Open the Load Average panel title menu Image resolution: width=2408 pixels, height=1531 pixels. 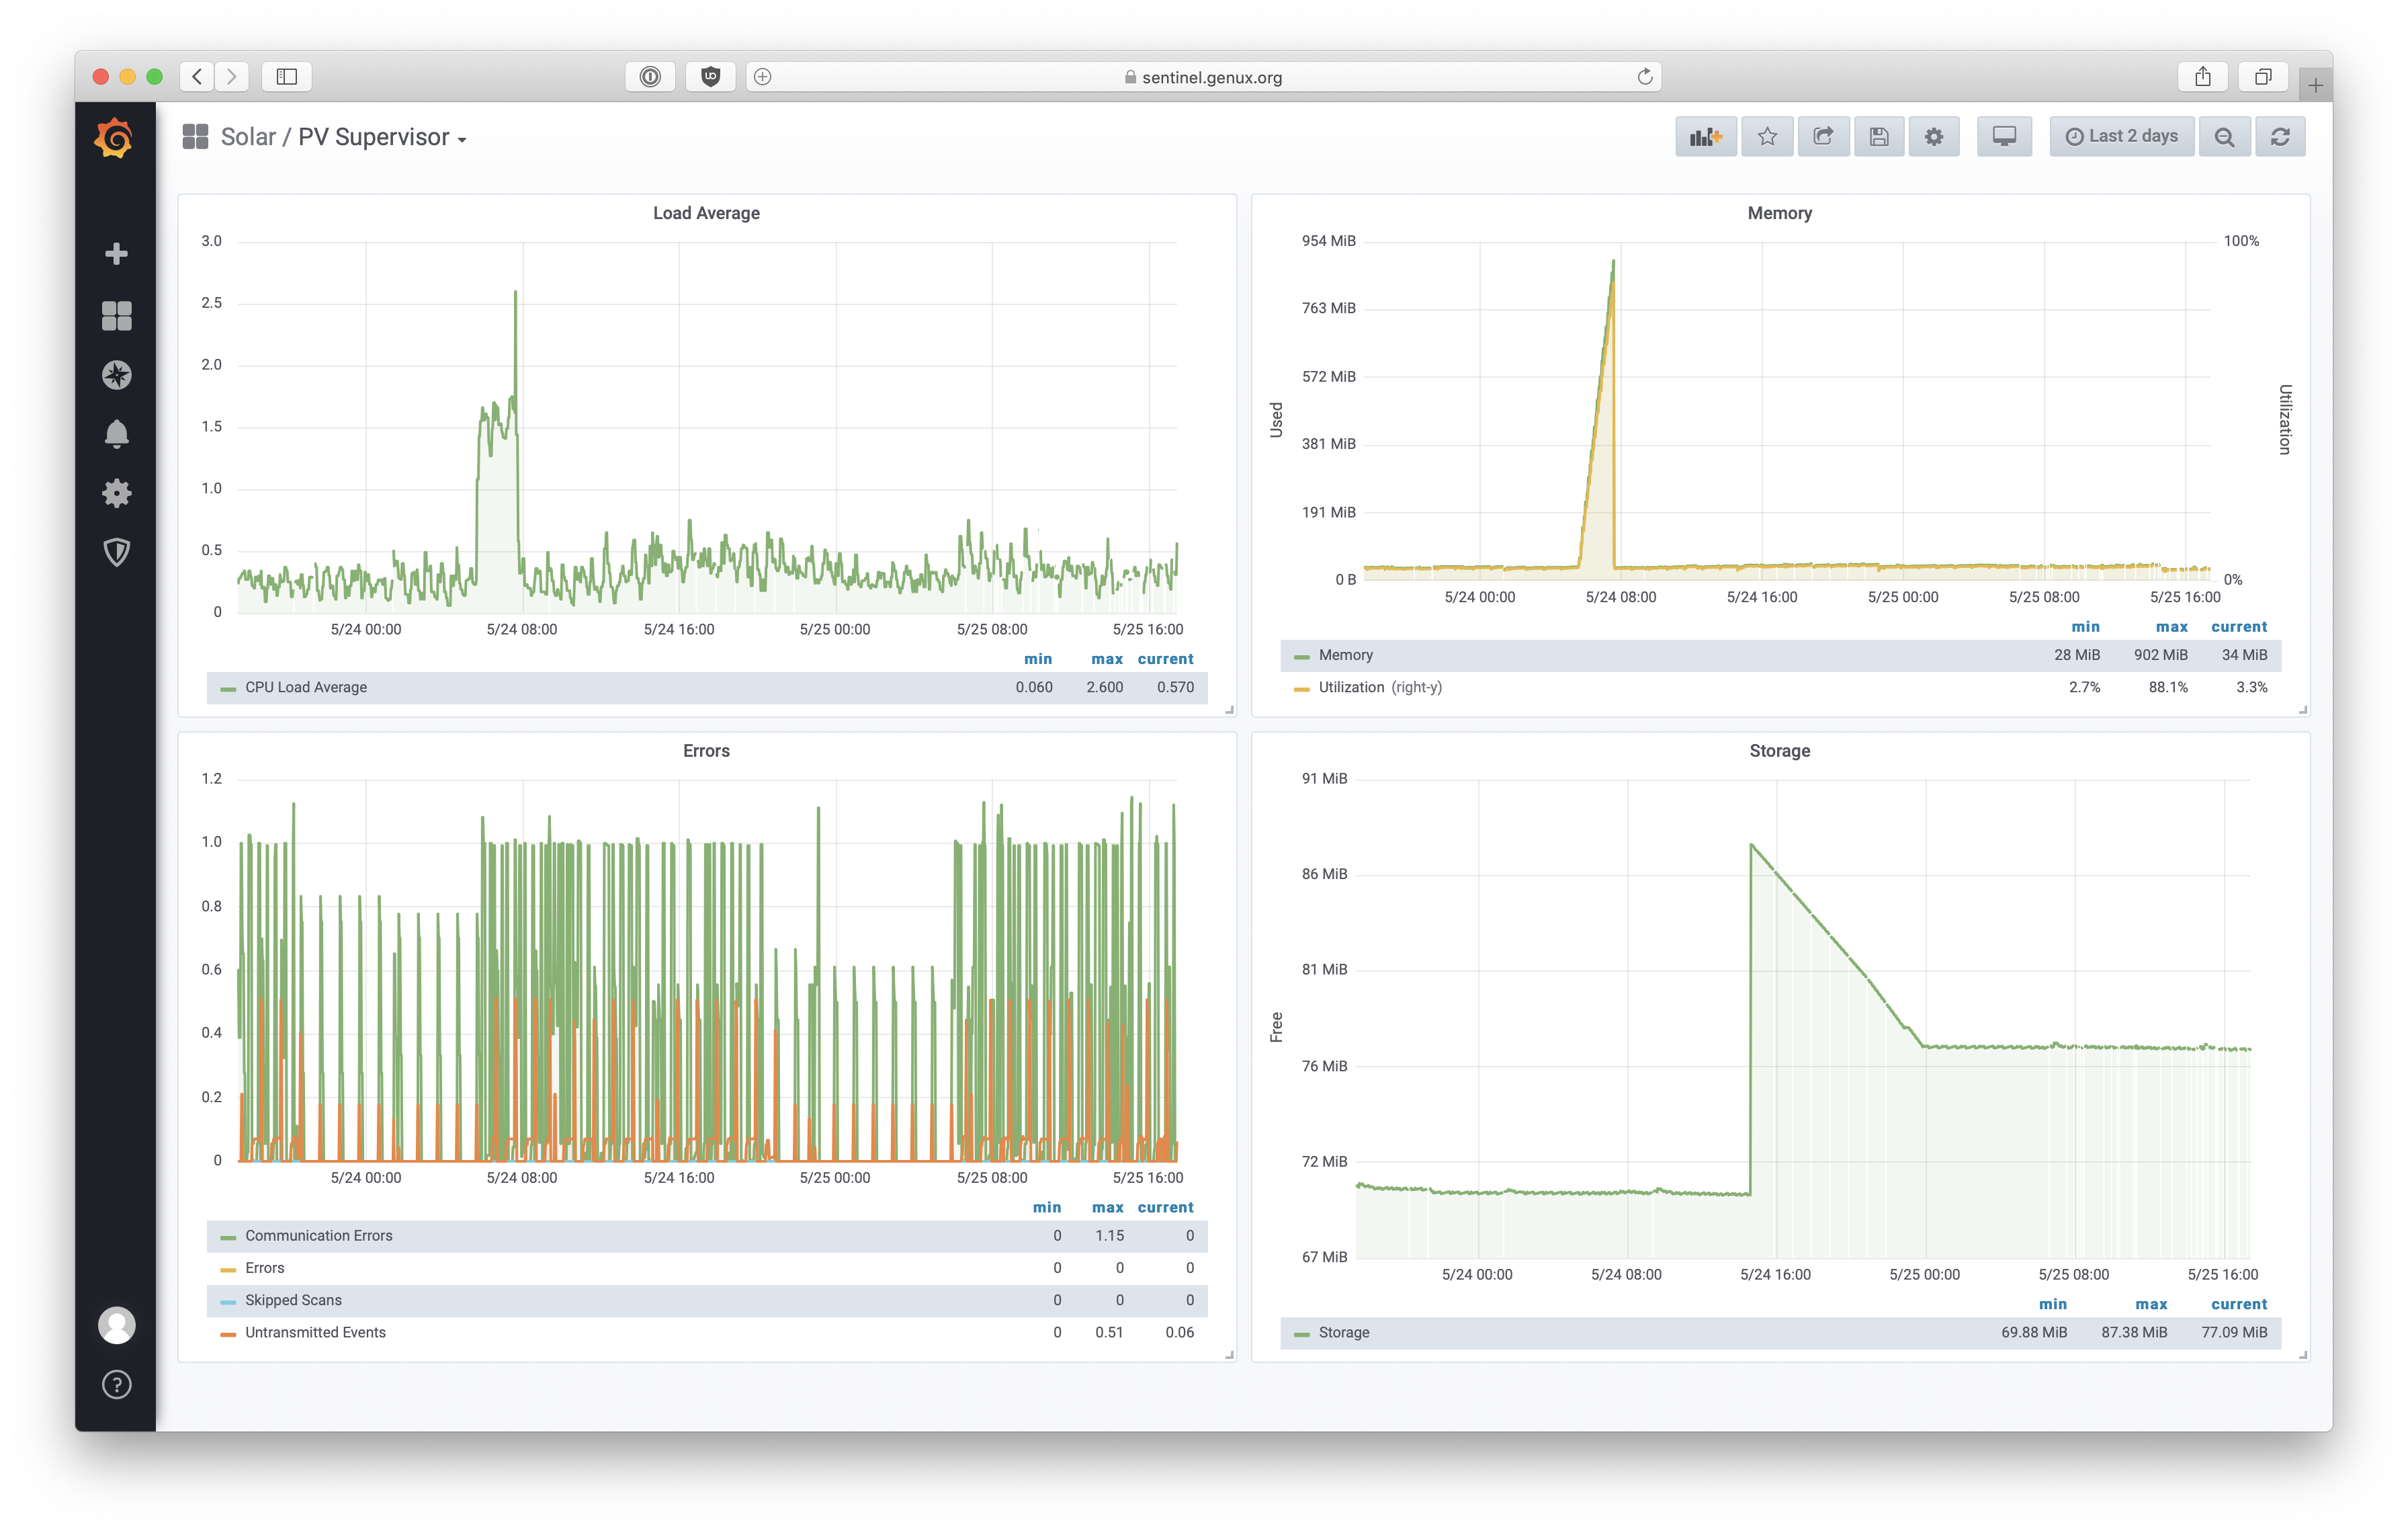point(706,213)
